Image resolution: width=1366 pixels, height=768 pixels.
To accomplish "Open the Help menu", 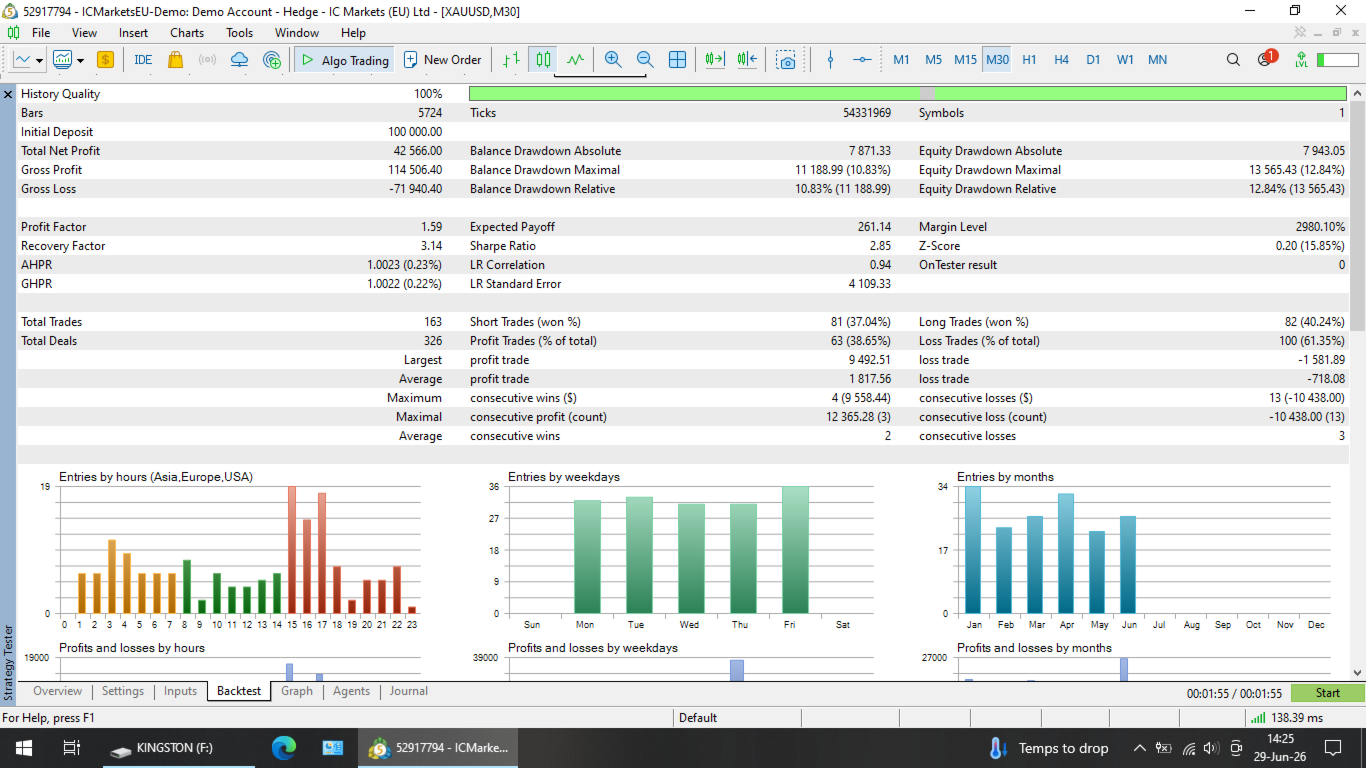I will [x=353, y=33].
